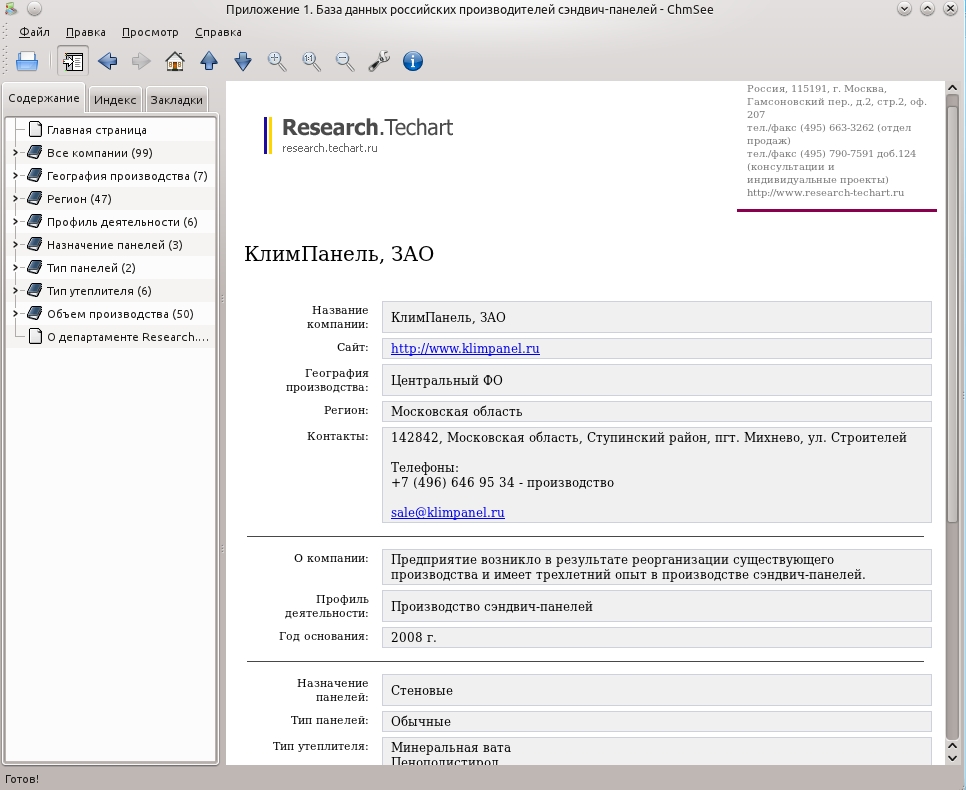The image size is (966, 790).
Task: Click the Zoom in magnifier icon
Action: pos(277,61)
